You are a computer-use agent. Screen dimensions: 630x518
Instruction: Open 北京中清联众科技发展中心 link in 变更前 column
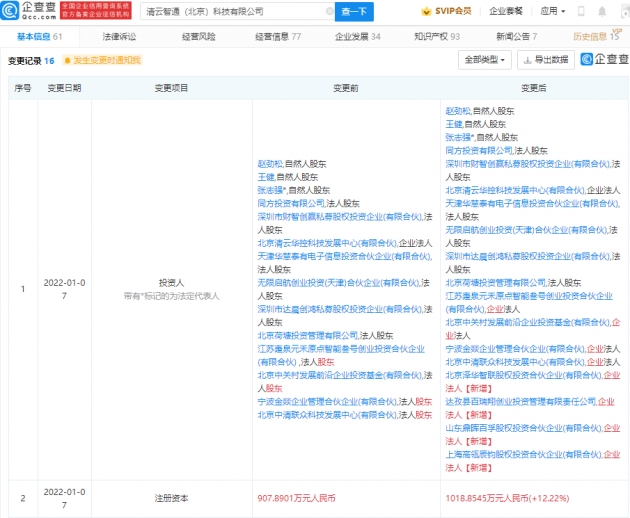[327, 415]
